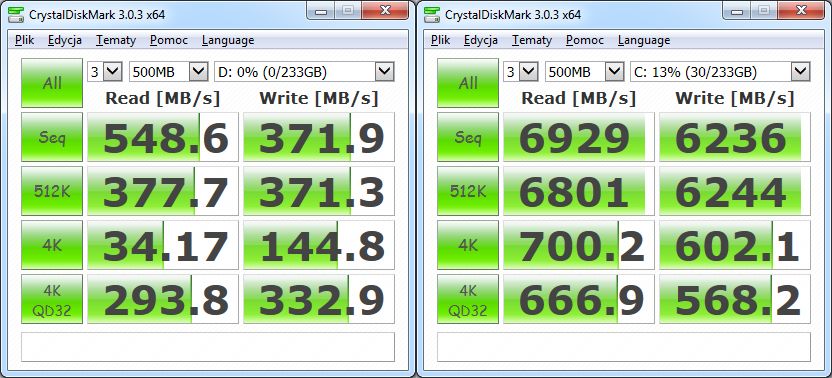Click the 371.3 512K write result
The width and height of the screenshot is (832, 378).
(319, 191)
